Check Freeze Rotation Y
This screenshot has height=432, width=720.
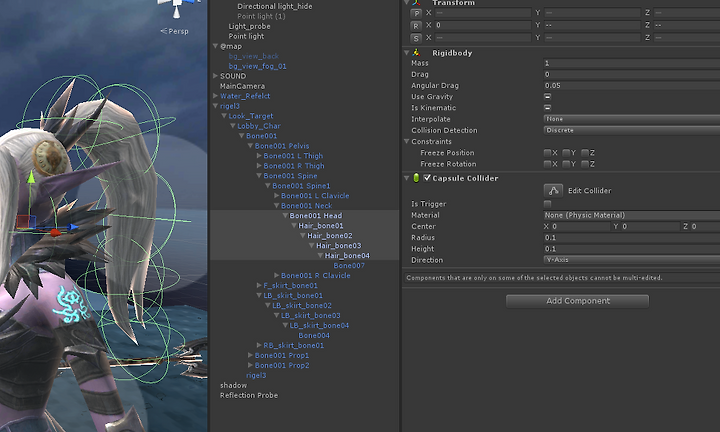(x=566, y=164)
